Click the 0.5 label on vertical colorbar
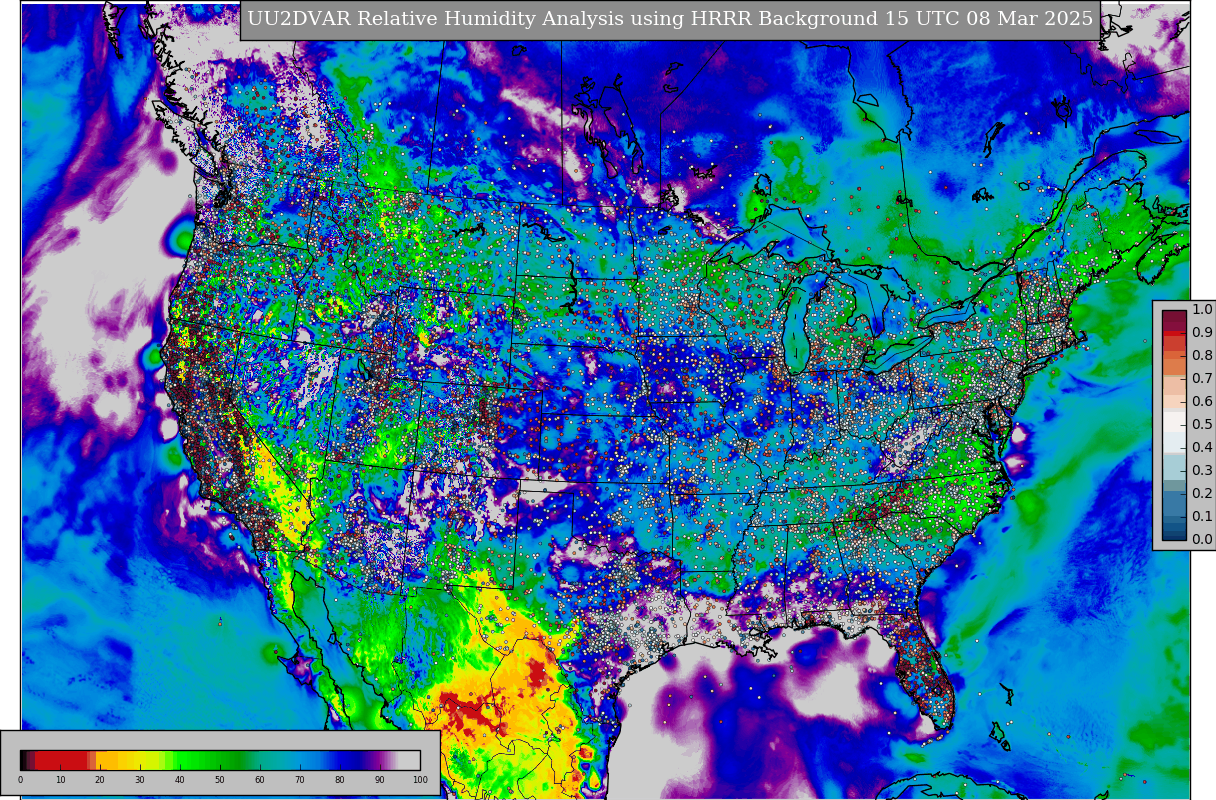The height and width of the screenshot is (800, 1216). tap(1202, 424)
